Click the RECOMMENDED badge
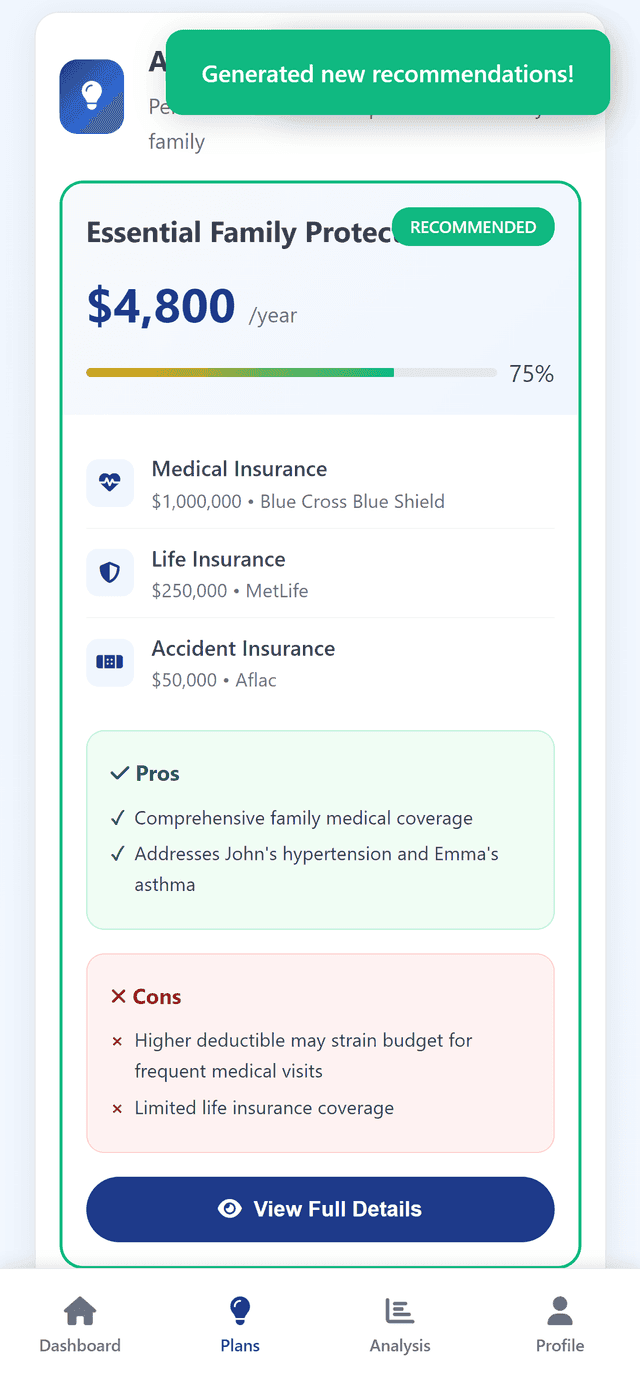The image size is (640, 1387). pyautogui.click(x=473, y=227)
